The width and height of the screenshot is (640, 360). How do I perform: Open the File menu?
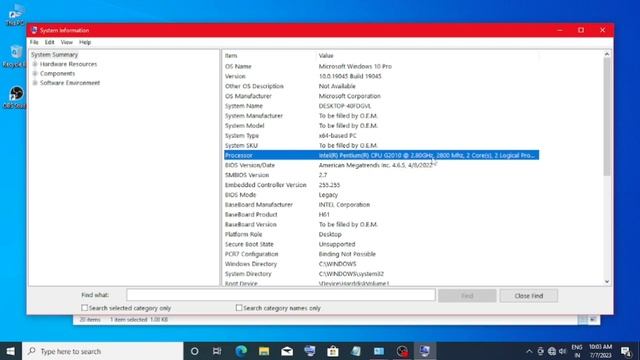(x=34, y=42)
